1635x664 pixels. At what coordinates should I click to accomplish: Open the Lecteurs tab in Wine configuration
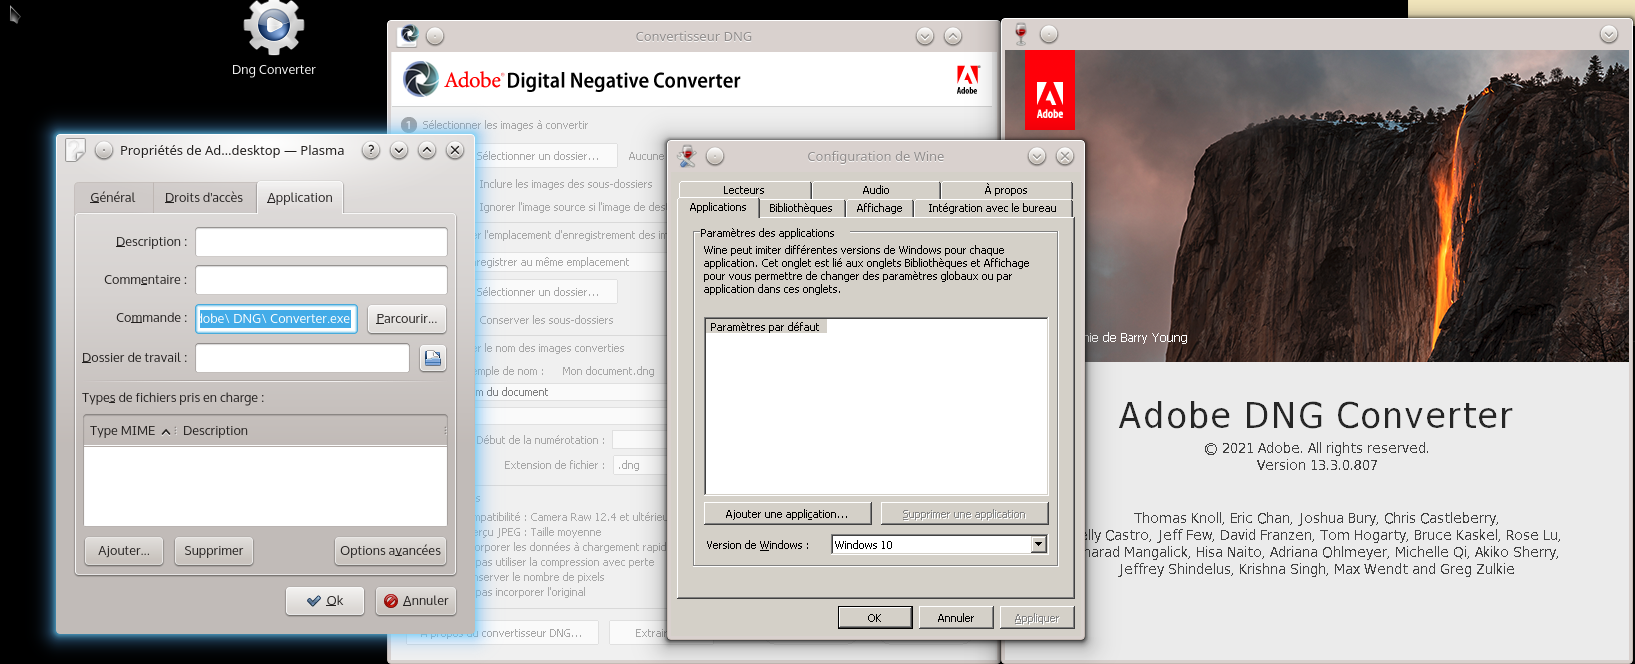tap(744, 190)
